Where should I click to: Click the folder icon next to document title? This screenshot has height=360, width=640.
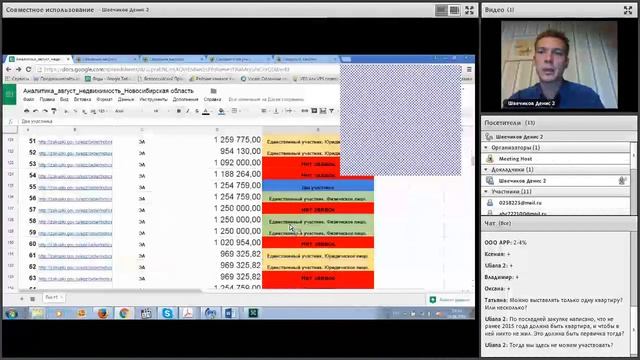click(x=213, y=91)
